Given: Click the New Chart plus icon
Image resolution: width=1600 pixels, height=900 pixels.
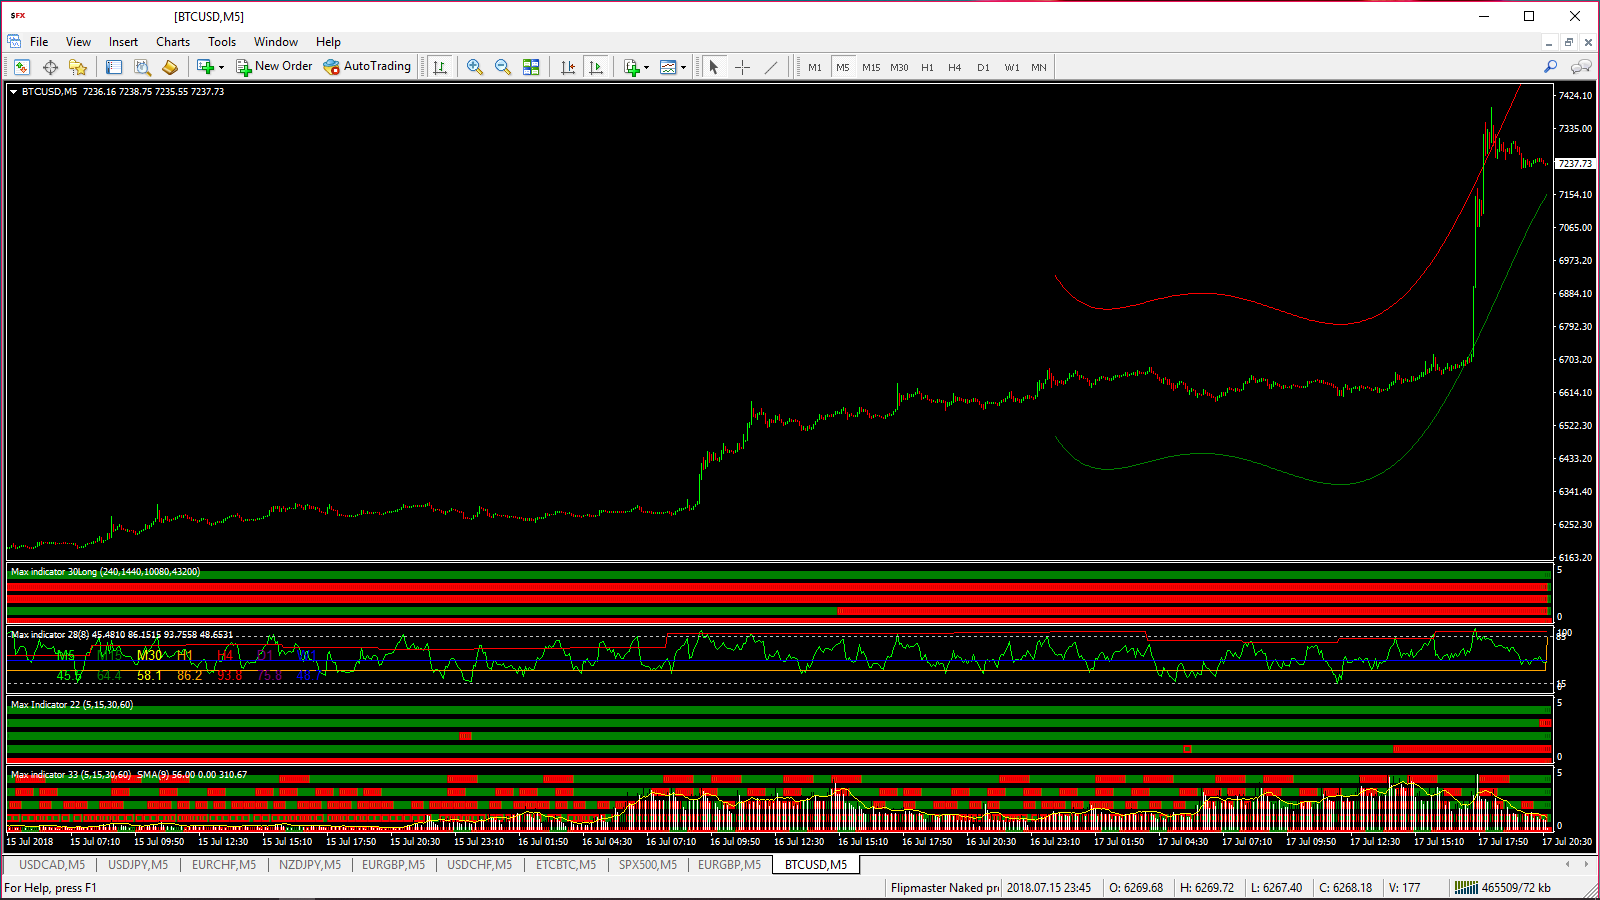Looking at the screenshot, I should pos(205,67).
